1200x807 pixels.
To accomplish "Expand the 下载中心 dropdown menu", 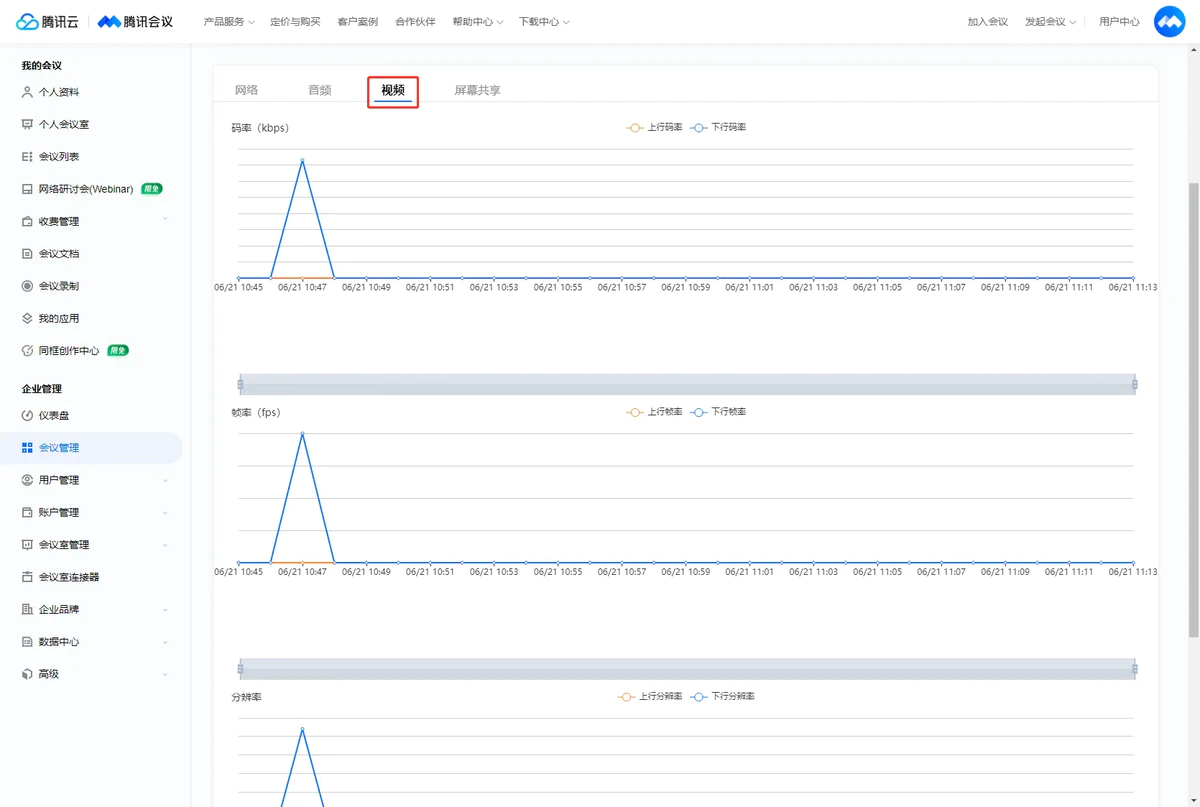I will pyautogui.click(x=544, y=22).
